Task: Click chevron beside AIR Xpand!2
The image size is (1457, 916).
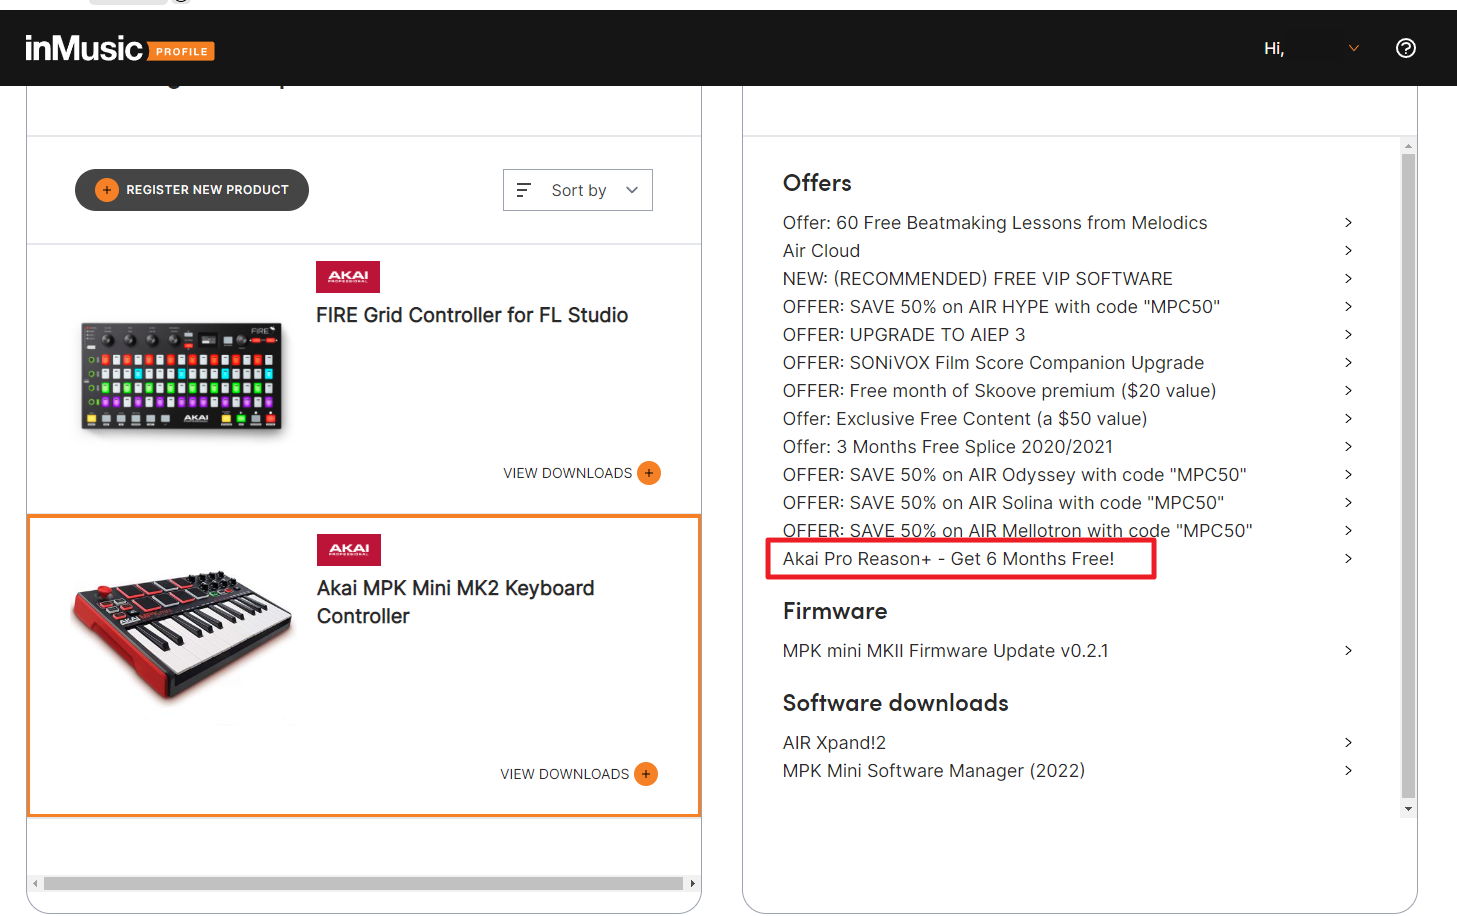Action: tap(1348, 743)
